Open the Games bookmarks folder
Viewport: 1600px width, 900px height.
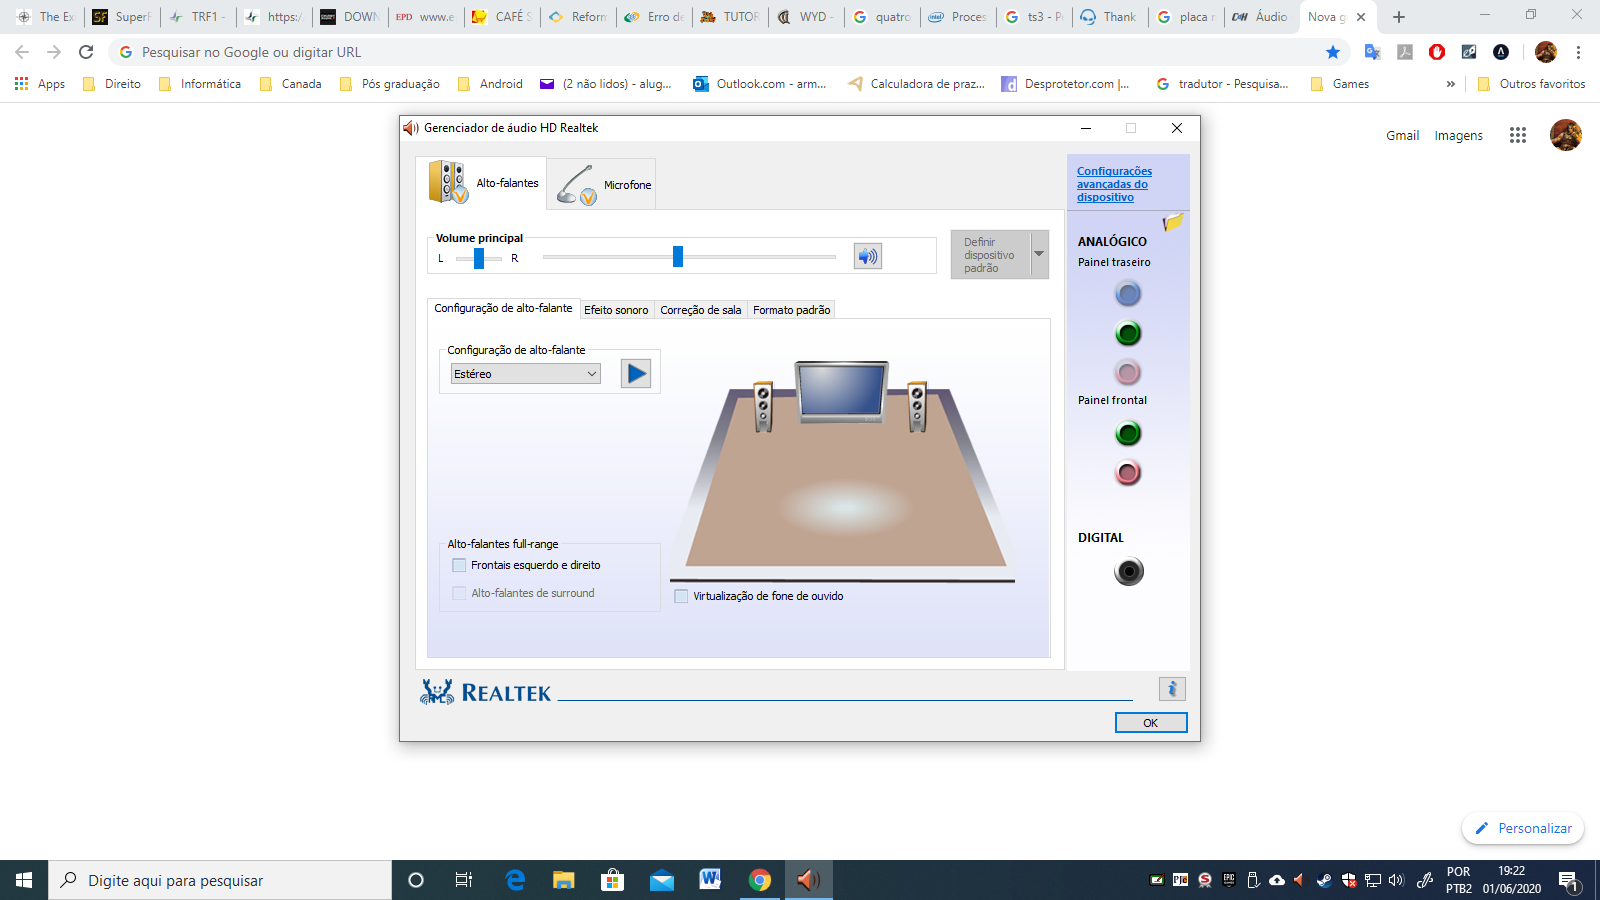(1339, 84)
